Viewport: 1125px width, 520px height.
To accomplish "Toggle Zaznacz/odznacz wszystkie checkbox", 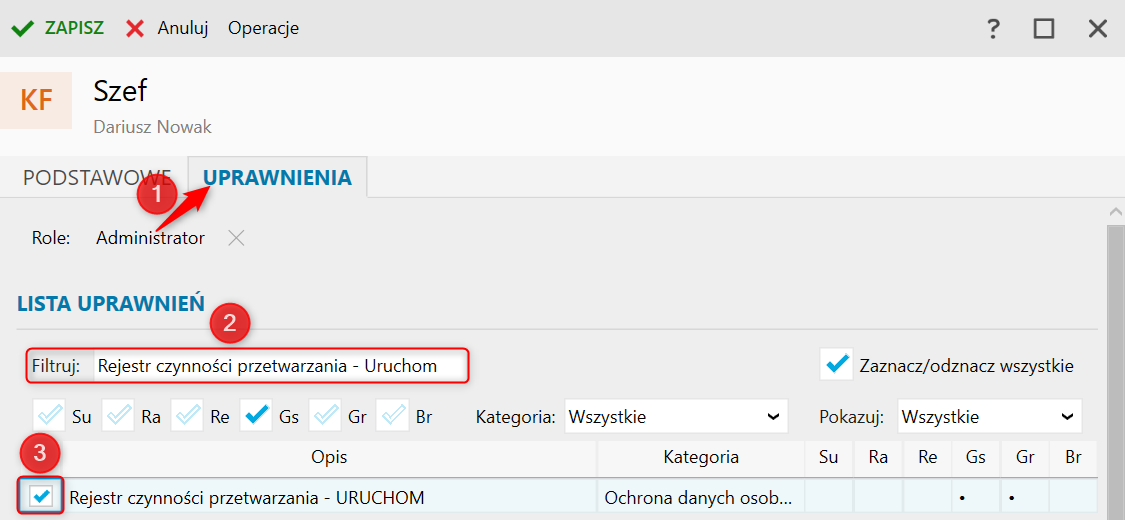I will [x=836, y=364].
